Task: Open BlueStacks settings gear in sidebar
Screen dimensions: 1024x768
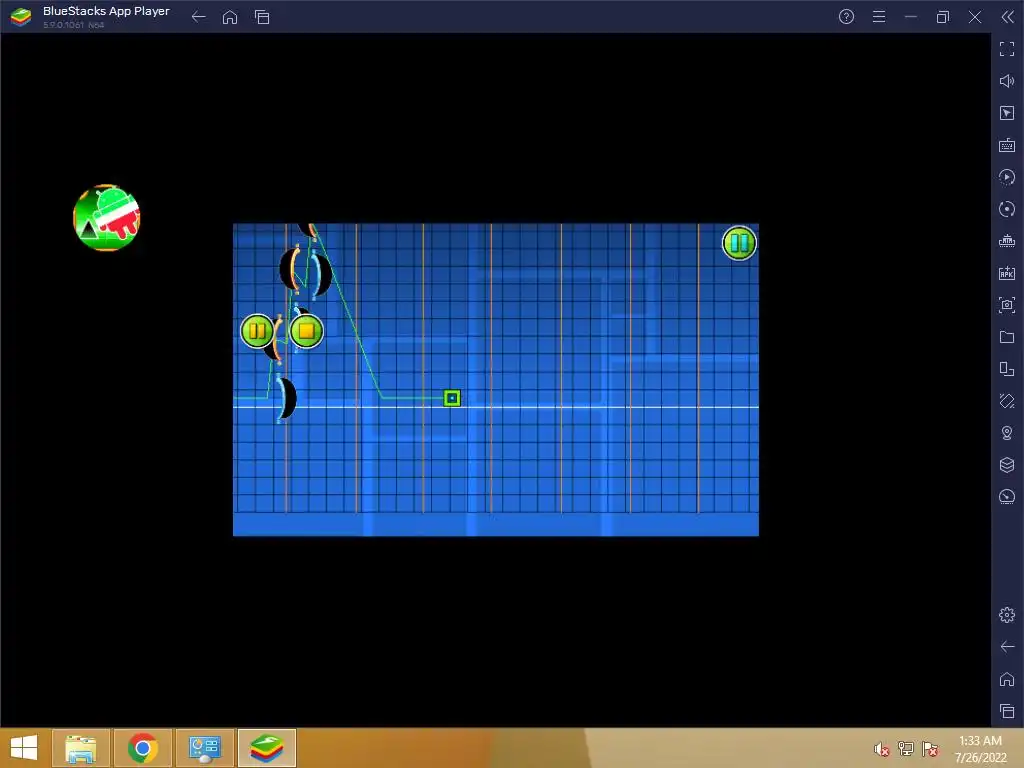Action: coord(1007,615)
